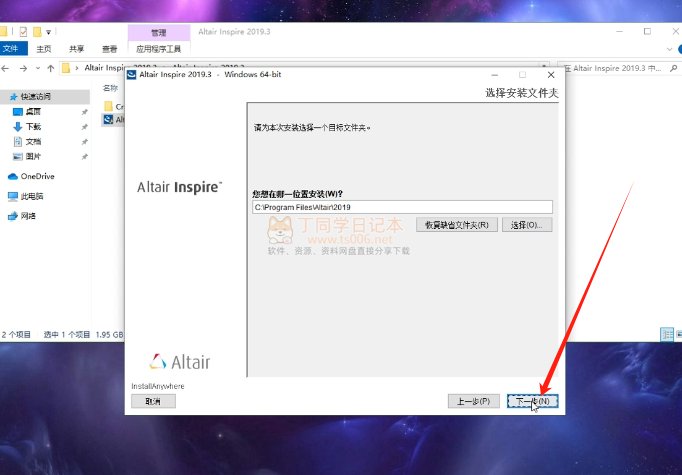Click the Previous (P) button in installer
This screenshot has width=682, height=475.
tap(473, 401)
